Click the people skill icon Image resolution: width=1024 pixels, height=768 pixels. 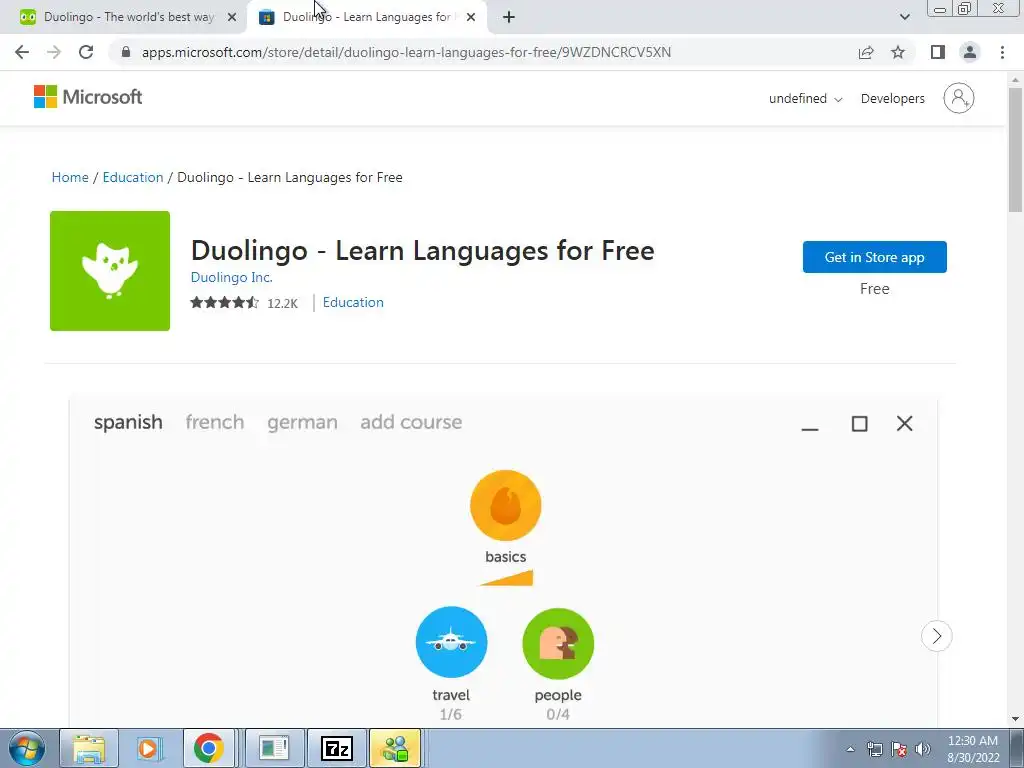(x=558, y=643)
